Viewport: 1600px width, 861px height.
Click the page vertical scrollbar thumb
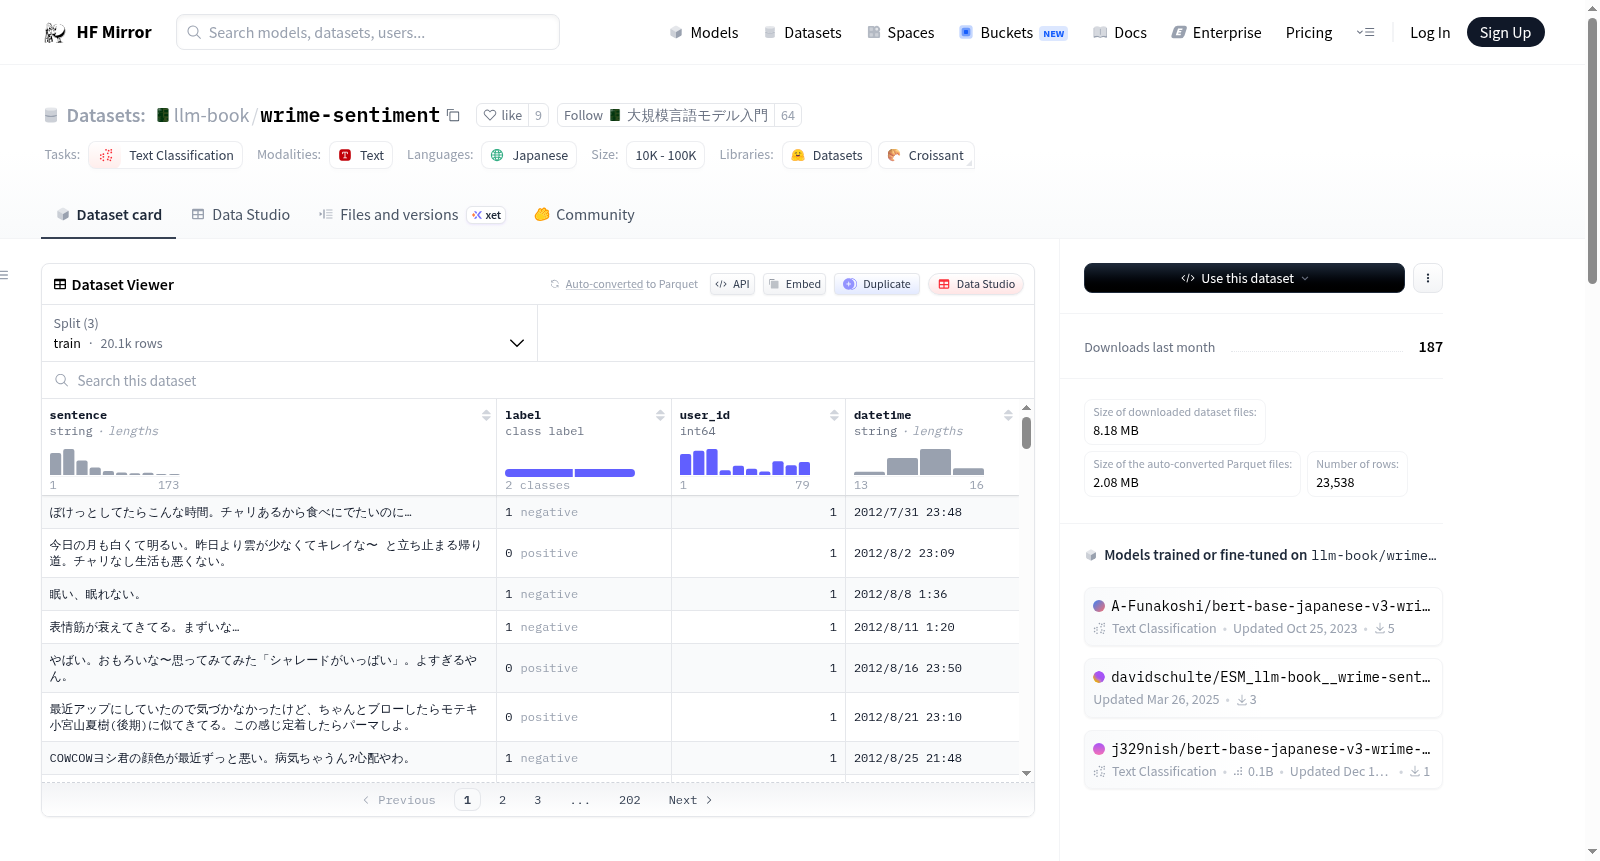coord(1593,150)
